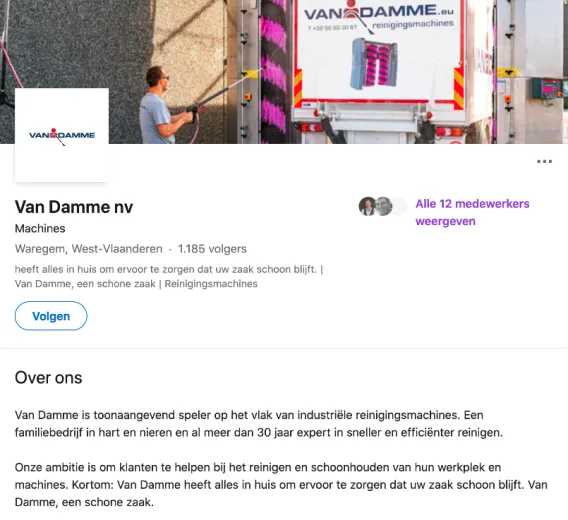This screenshot has height=520, width=568.
Task: Click the third faded employee avatar
Action: coord(399,207)
